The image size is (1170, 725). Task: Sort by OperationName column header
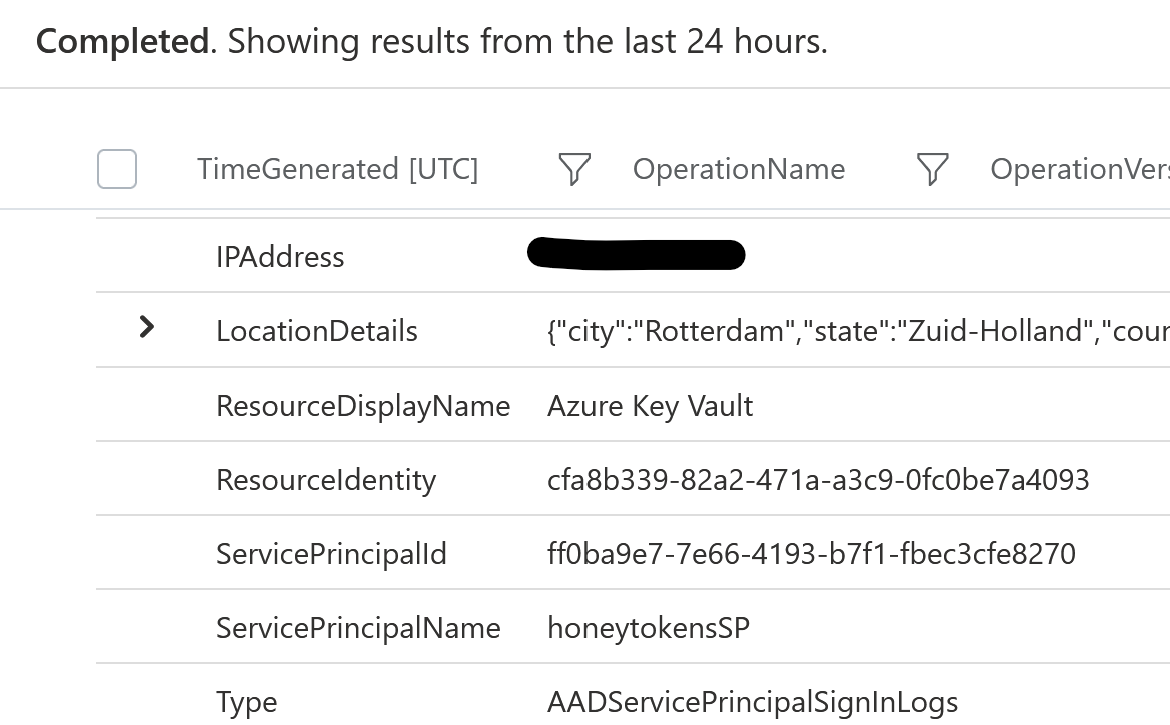[738, 169]
